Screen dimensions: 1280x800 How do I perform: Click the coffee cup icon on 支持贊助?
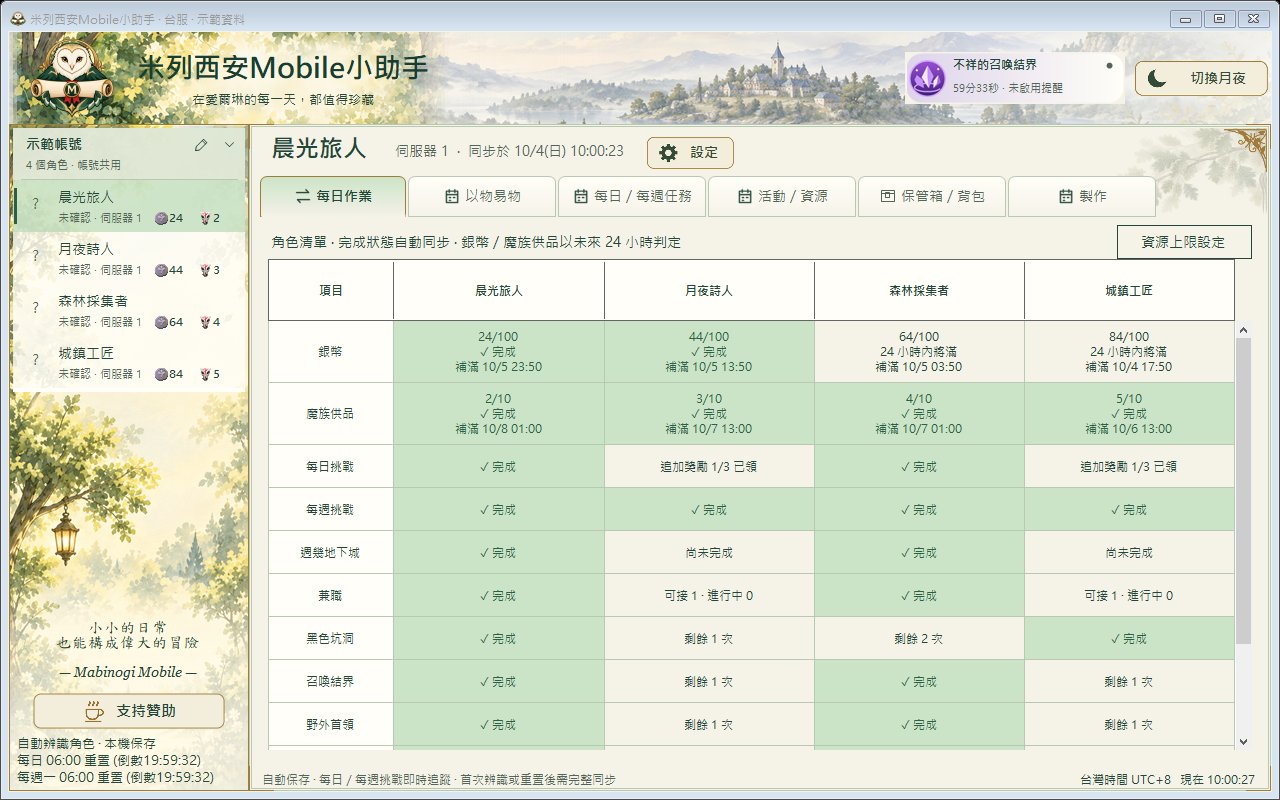tap(93, 711)
